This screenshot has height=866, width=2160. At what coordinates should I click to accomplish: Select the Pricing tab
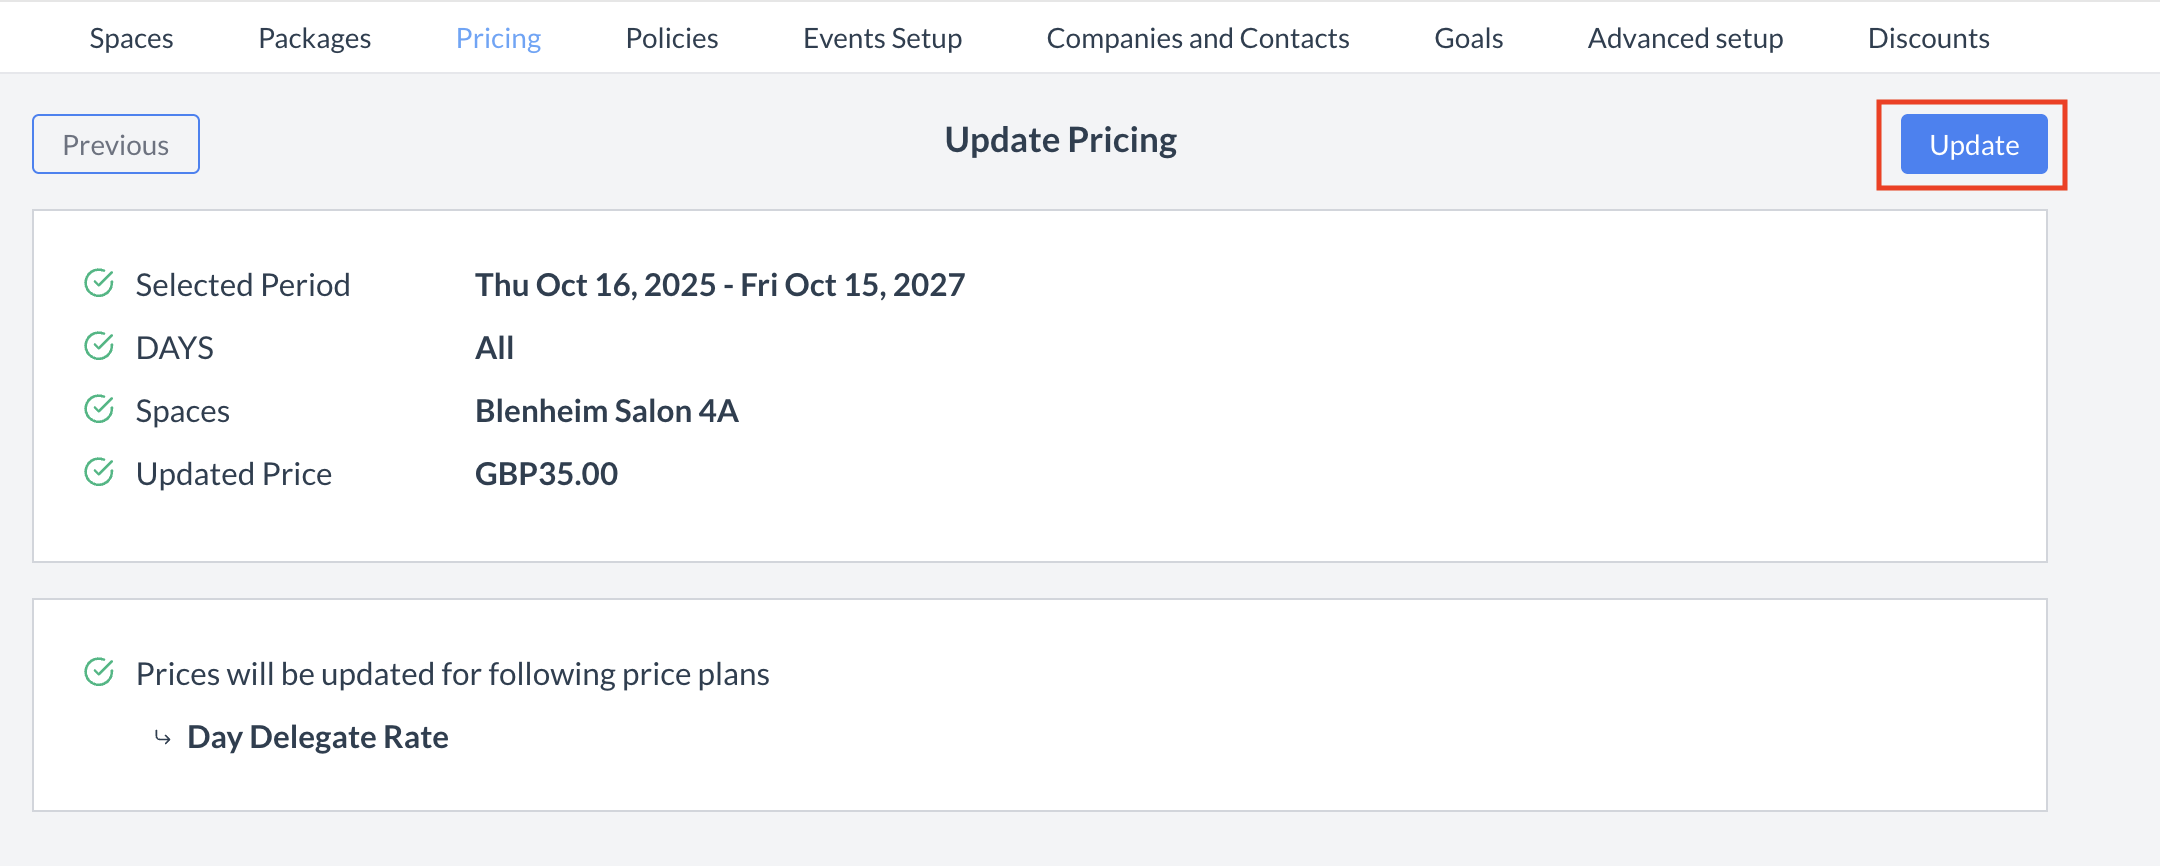[498, 38]
